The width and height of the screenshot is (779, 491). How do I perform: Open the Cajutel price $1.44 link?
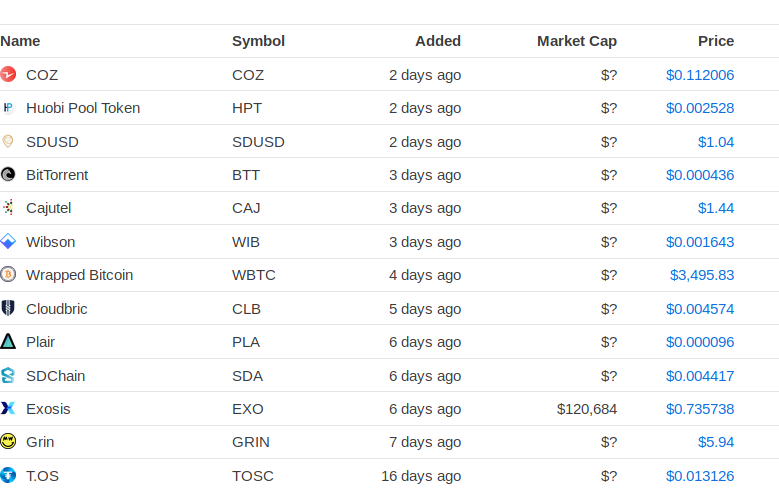[716, 208]
